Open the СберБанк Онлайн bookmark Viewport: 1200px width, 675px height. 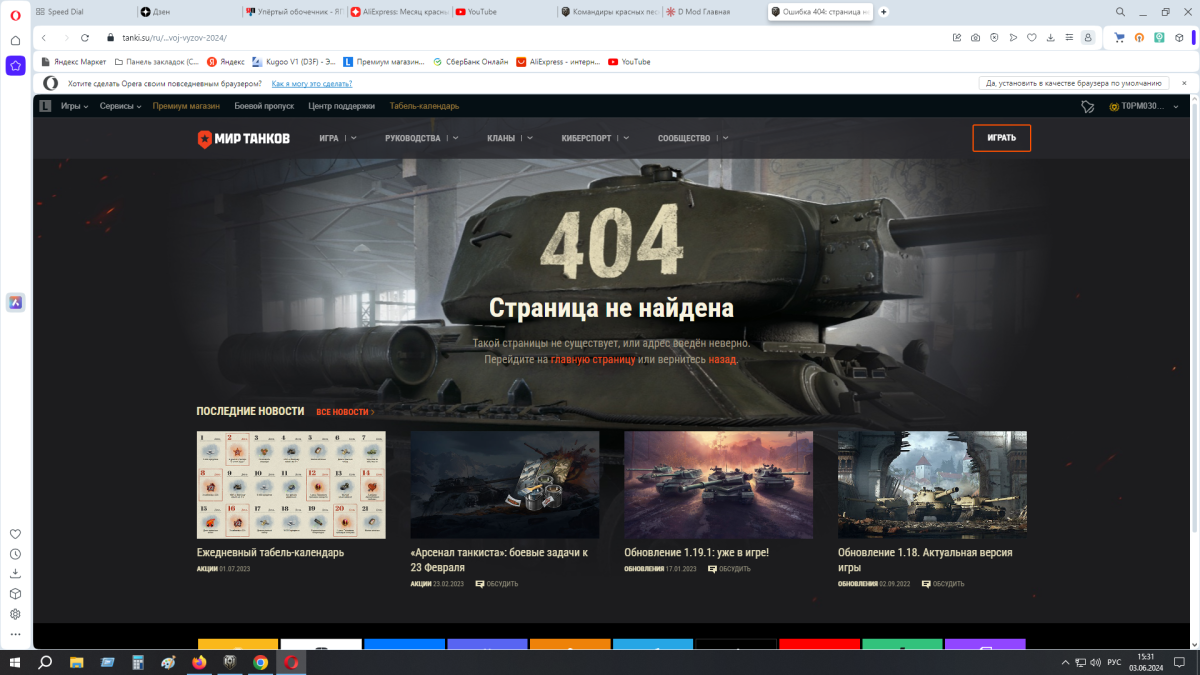coord(470,62)
